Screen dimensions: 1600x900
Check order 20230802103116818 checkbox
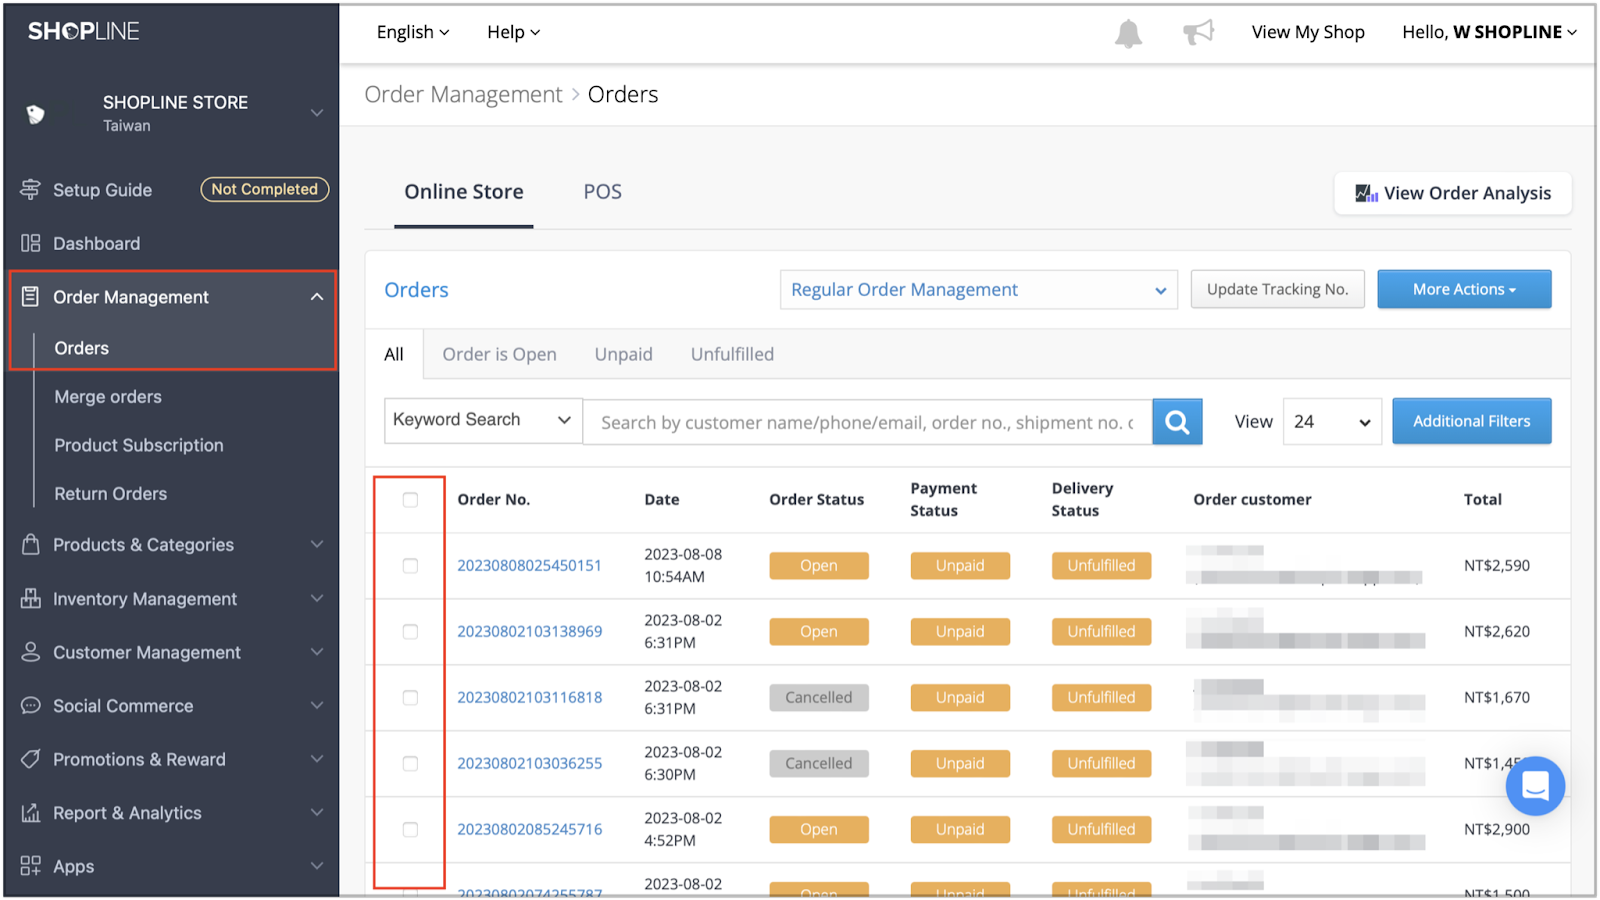click(410, 698)
